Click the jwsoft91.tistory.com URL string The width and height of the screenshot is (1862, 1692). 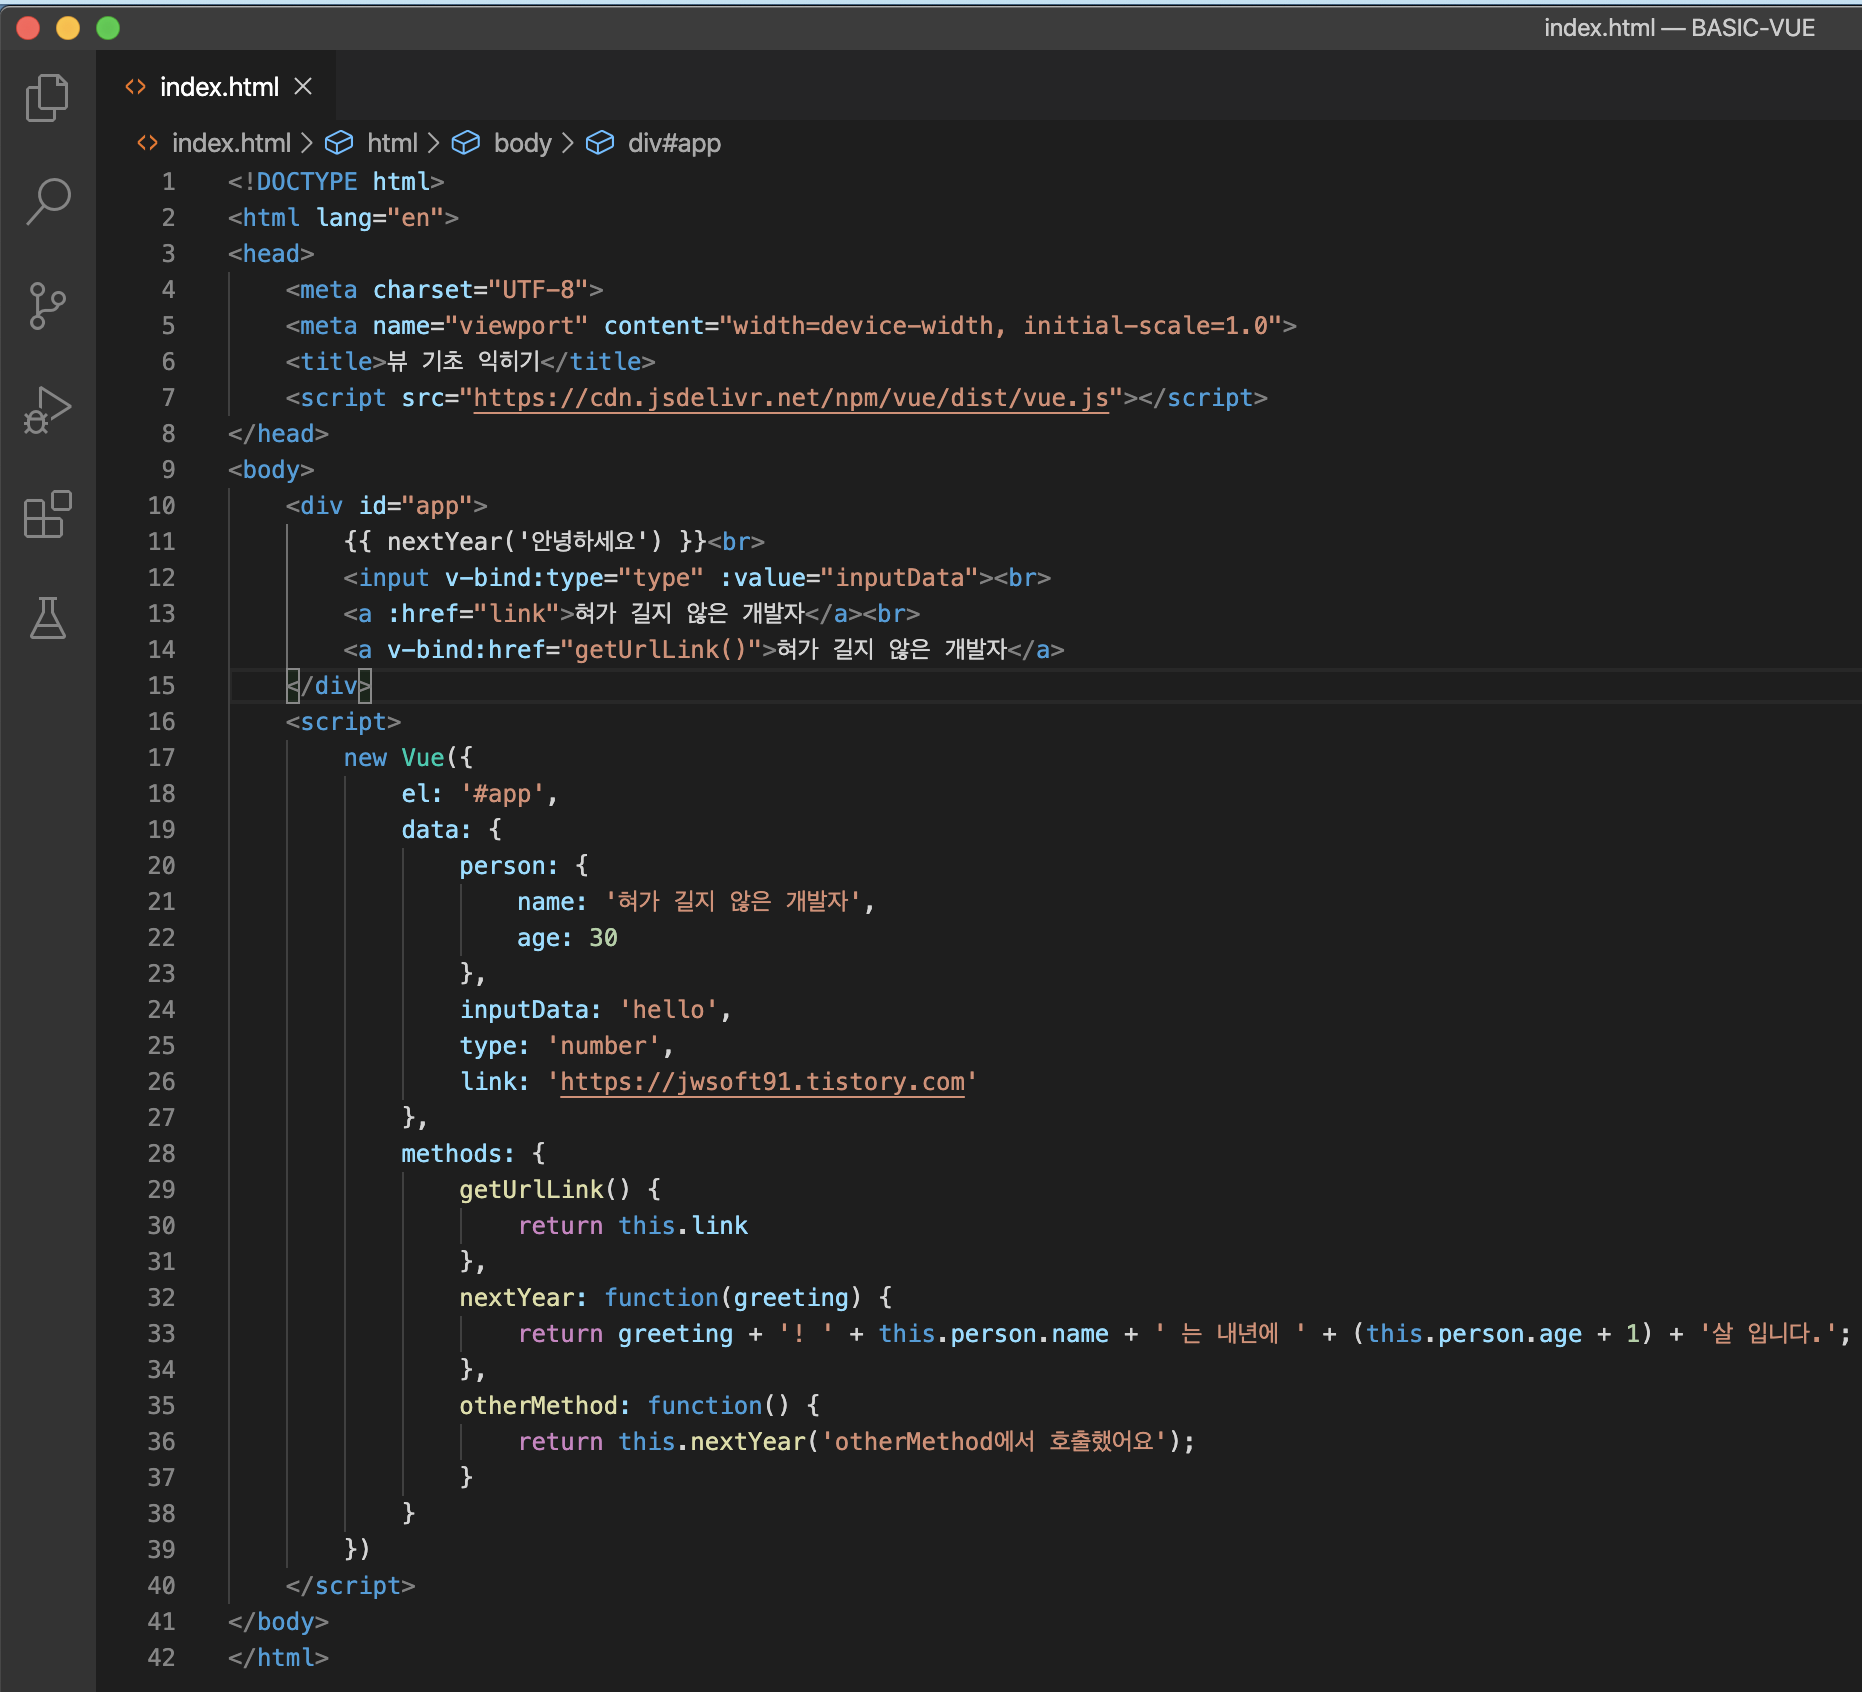[762, 1082]
